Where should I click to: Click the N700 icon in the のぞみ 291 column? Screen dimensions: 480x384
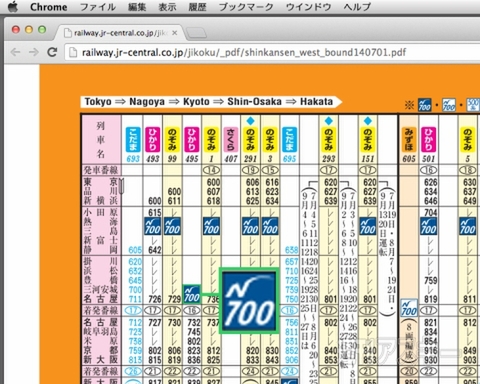[x=250, y=226]
